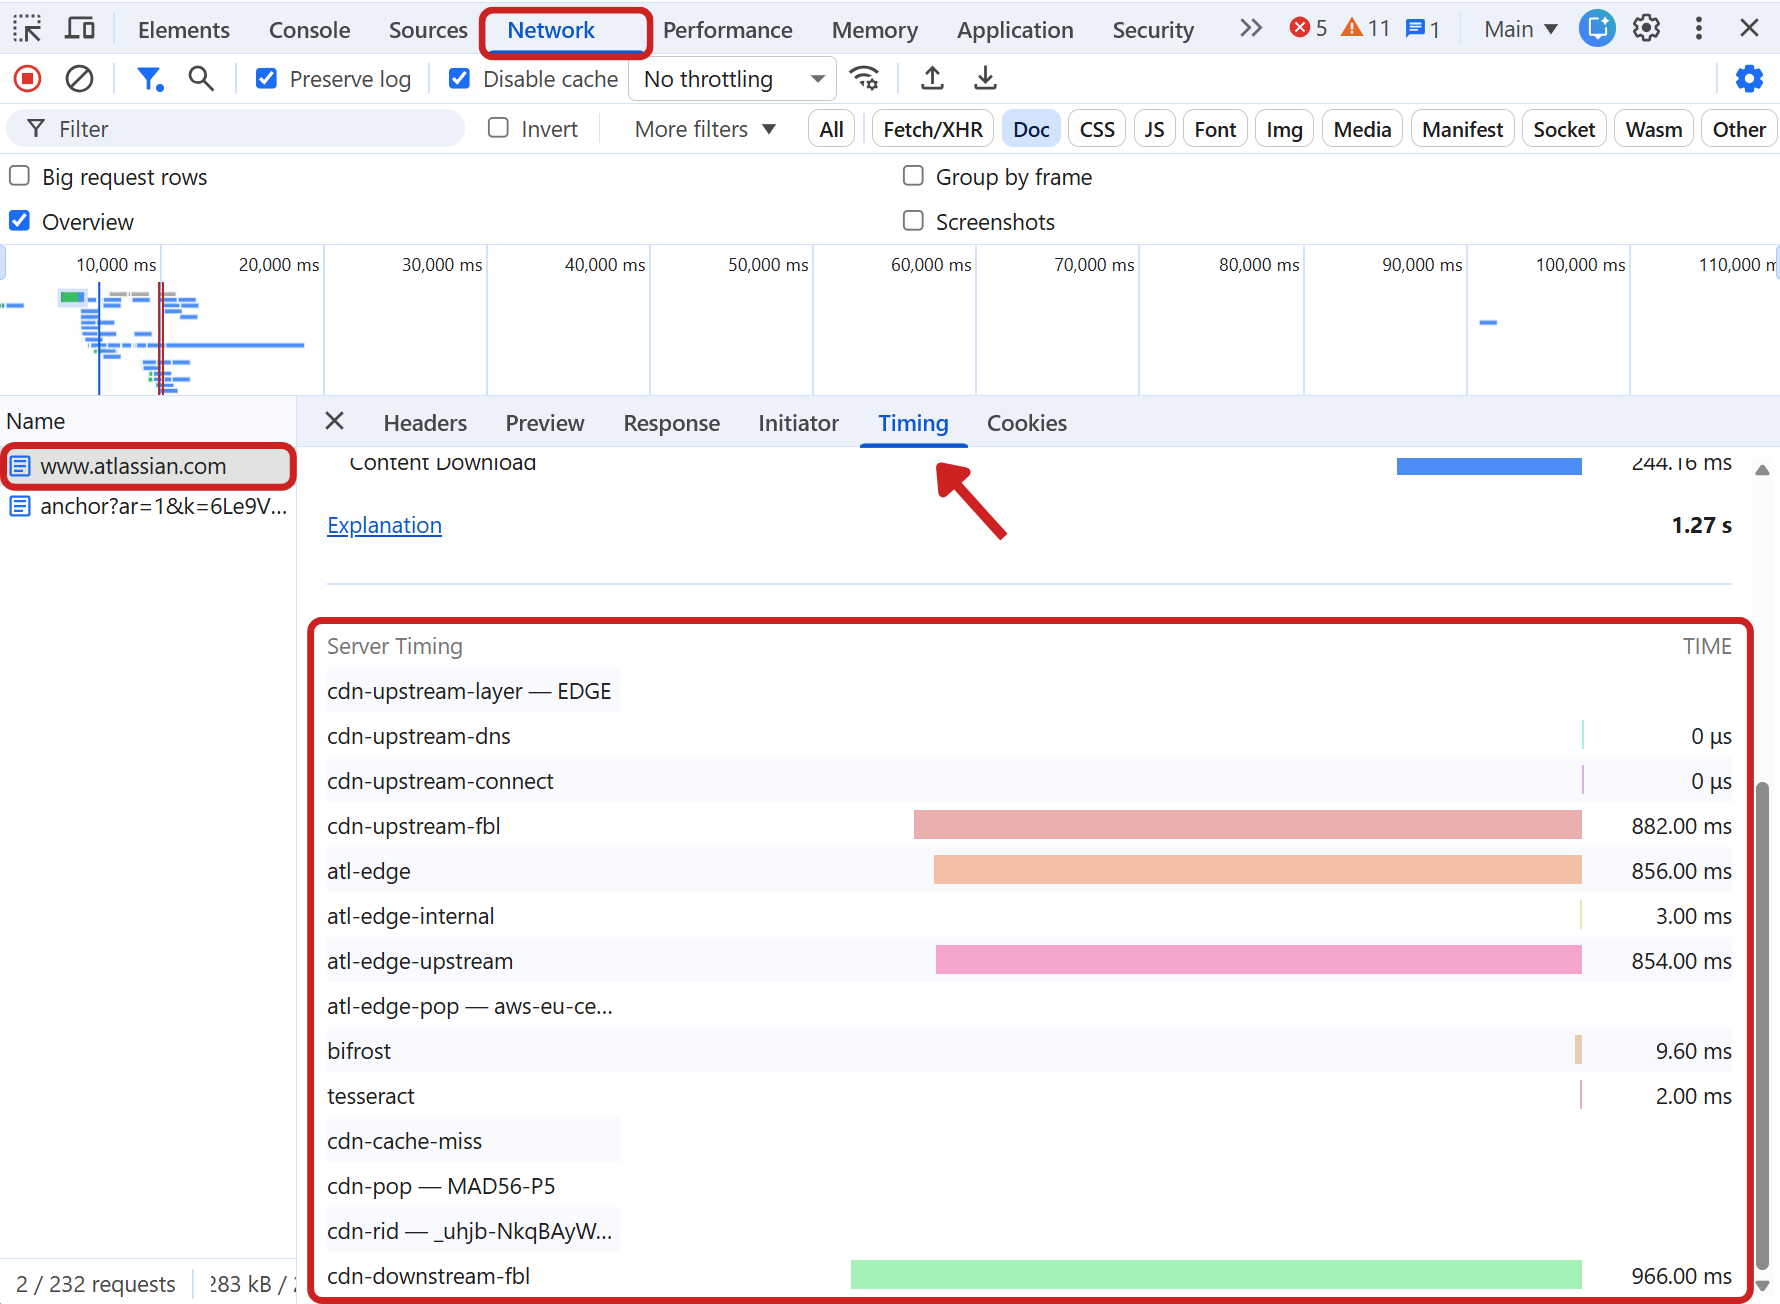Open DevTools settings gear icon

click(x=1646, y=28)
